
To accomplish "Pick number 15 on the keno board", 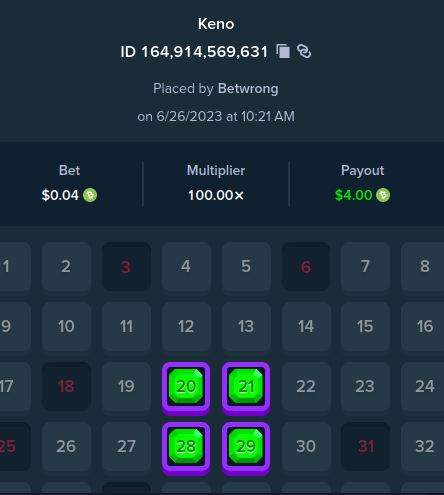I will click(366, 328).
